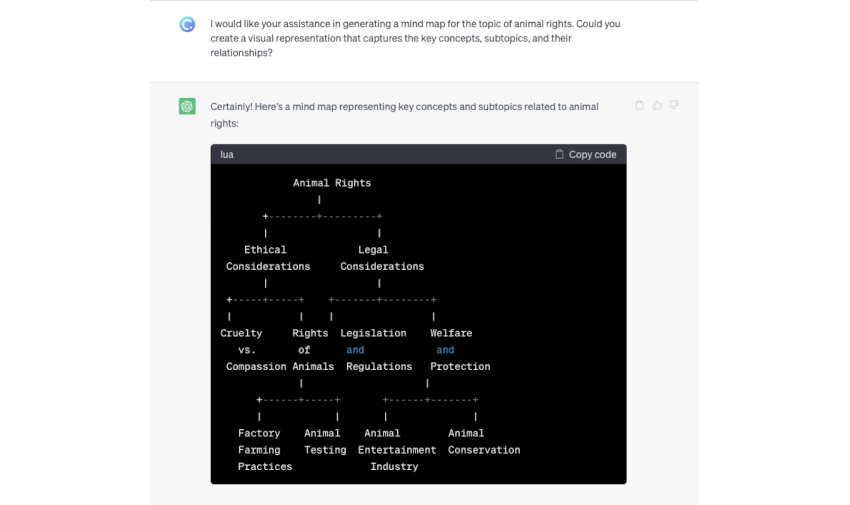Click the 'lua' language label
The width and height of the screenshot is (850, 505).
227,155
